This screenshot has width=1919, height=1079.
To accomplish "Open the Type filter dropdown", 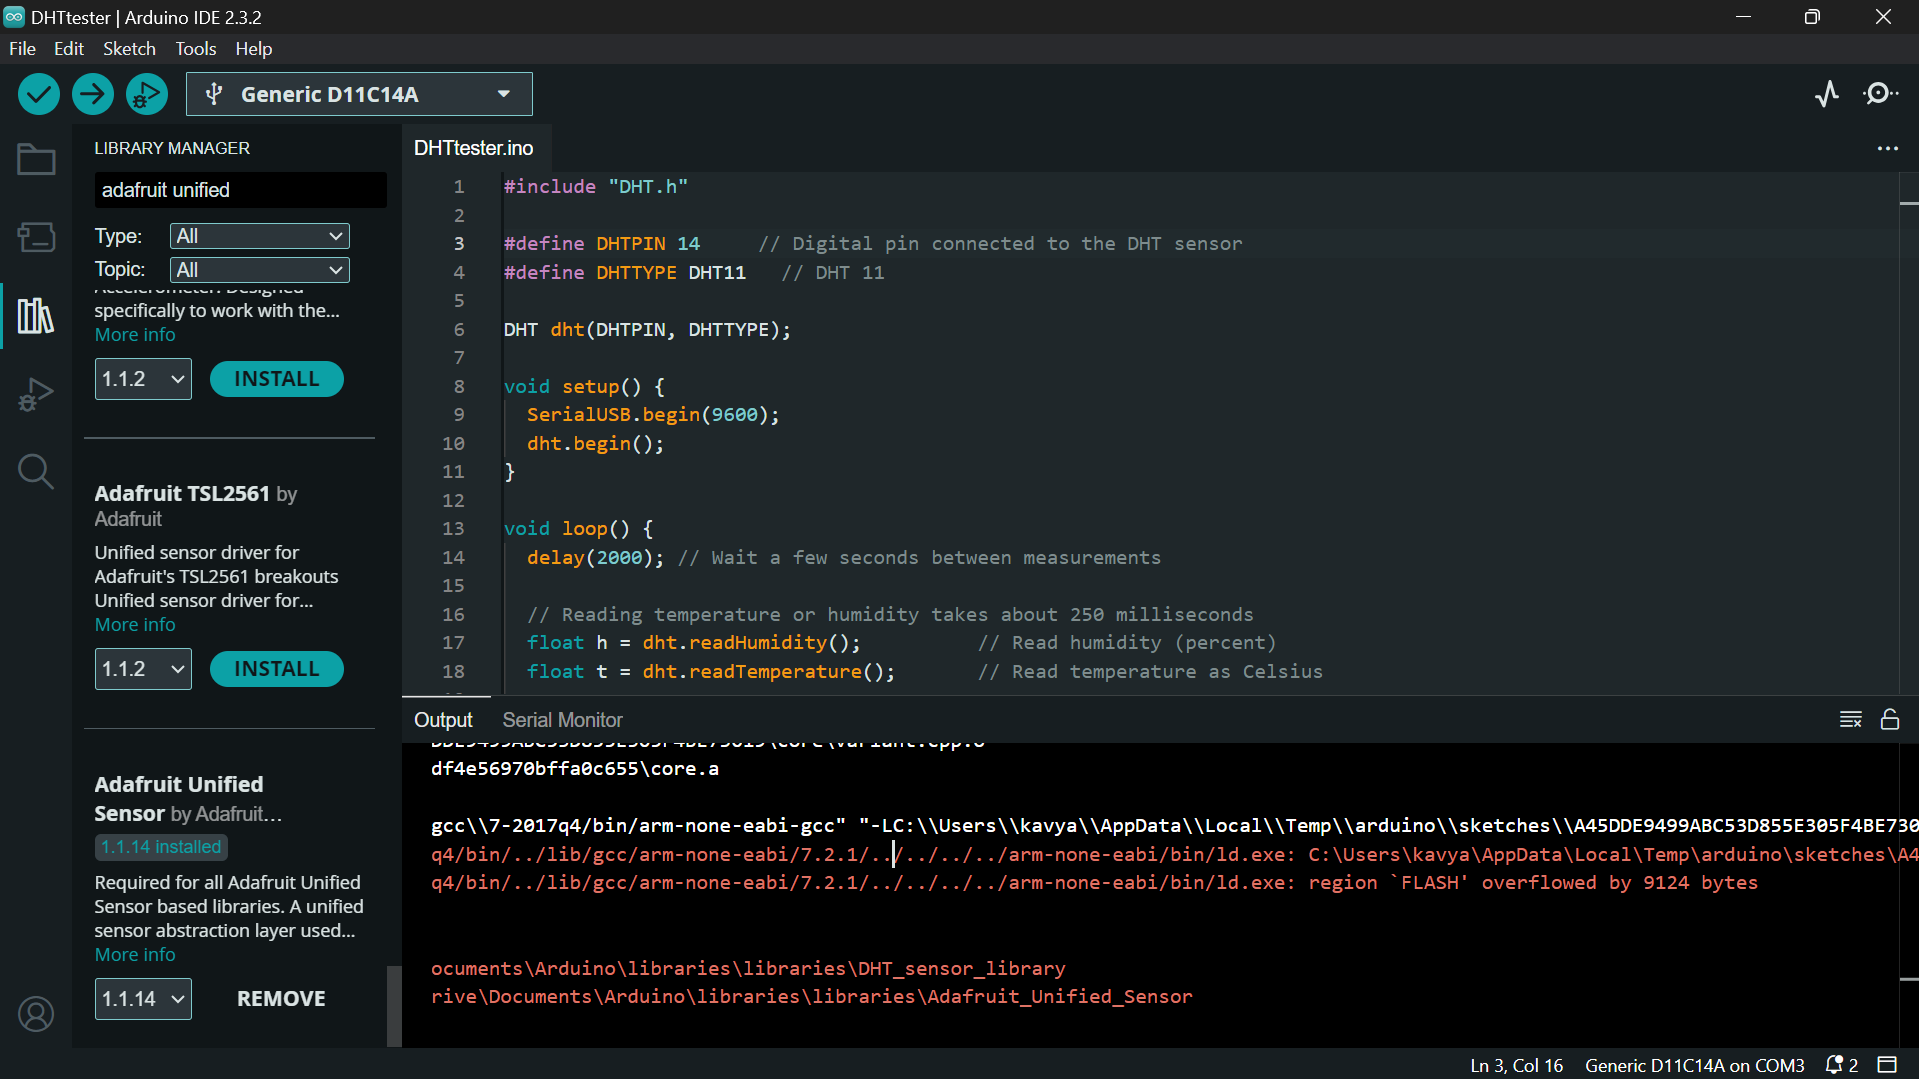I will 259,236.
